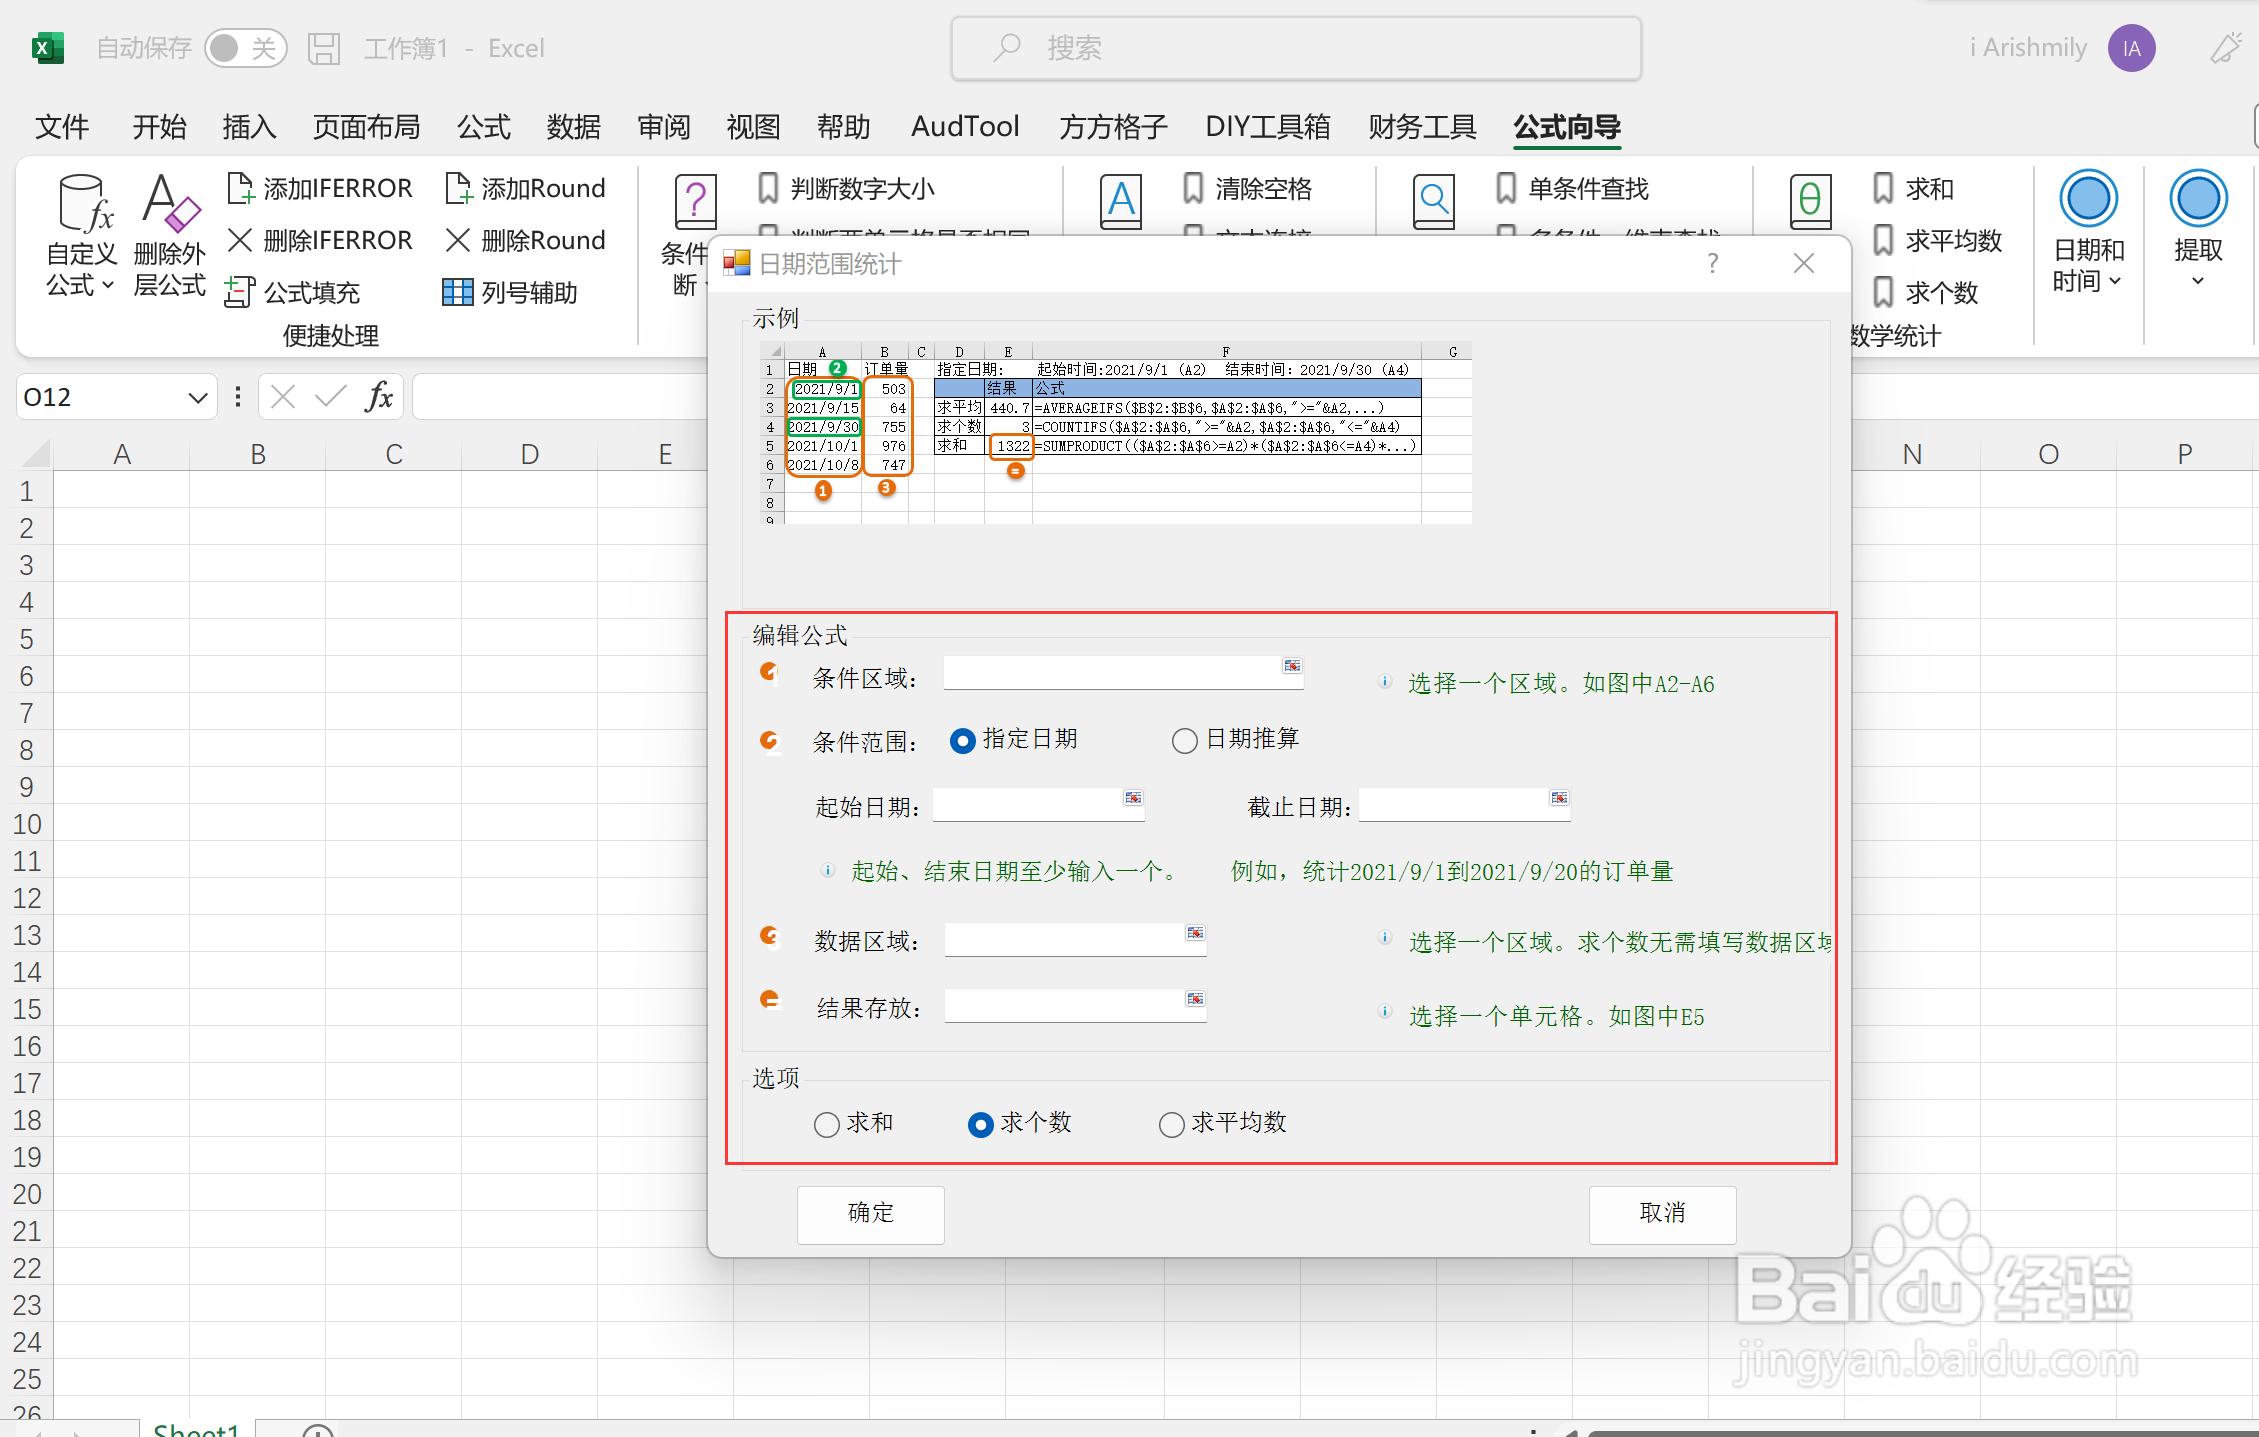Switch to the 财务工具 tab
The image size is (2259, 1437).
(x=1422, y=127)
